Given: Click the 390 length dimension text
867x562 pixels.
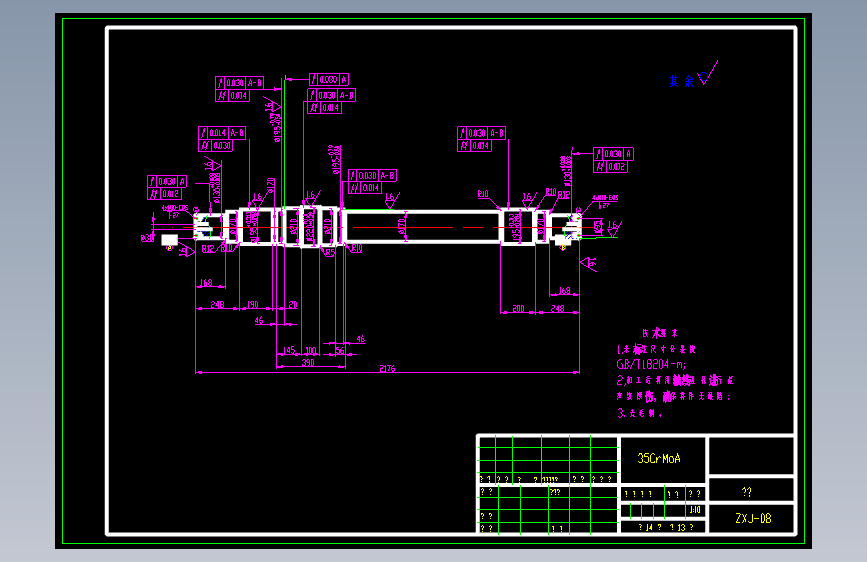Looking at the screenshot, I should (x=308, y=362).
